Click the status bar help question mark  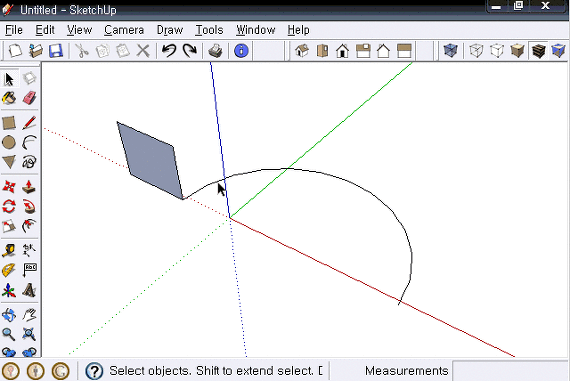pyautogui.click(x=94, y=371)
